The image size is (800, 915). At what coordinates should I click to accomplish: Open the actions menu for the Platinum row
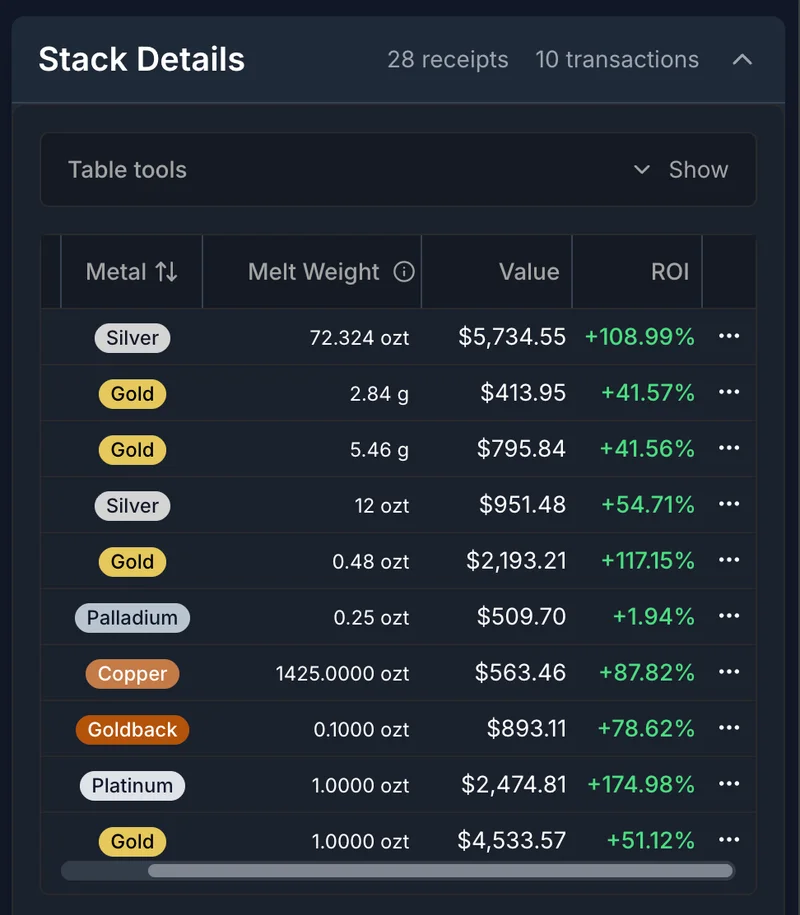(729, 785)
